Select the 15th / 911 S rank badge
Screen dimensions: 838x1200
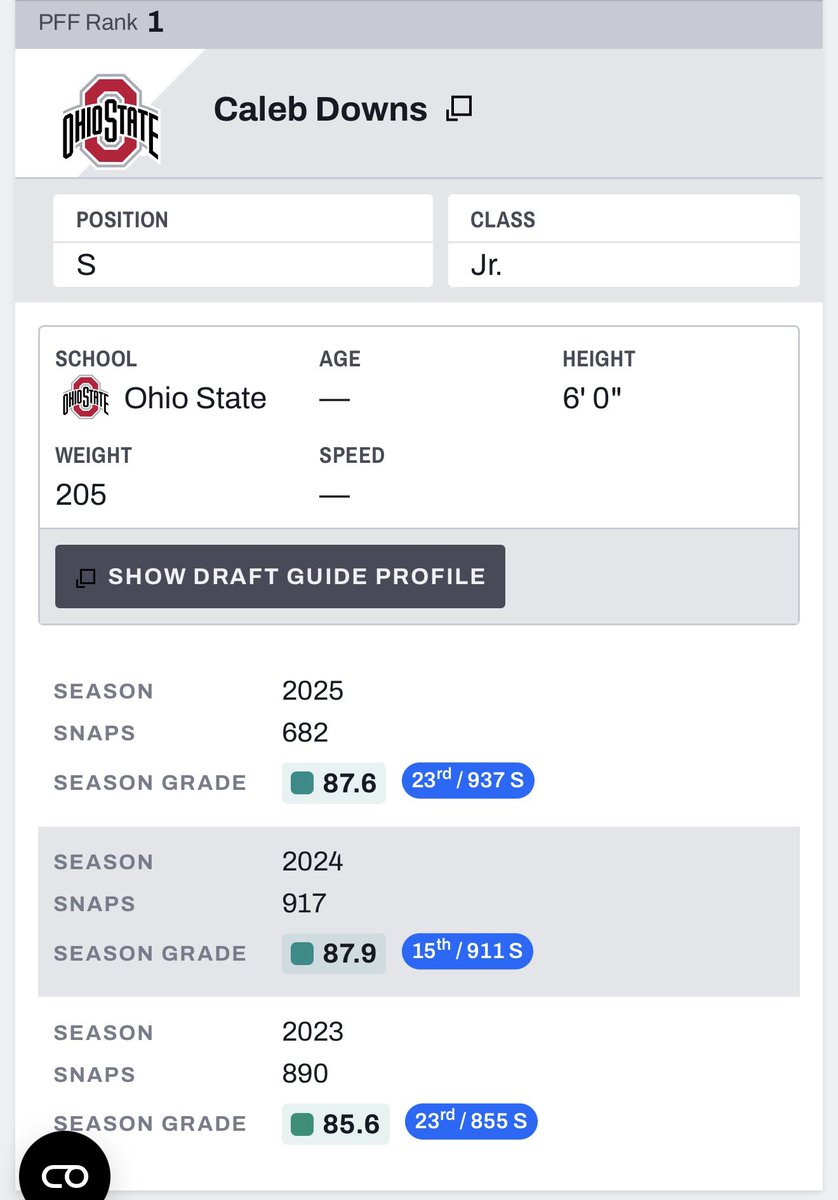pos(468,951)
